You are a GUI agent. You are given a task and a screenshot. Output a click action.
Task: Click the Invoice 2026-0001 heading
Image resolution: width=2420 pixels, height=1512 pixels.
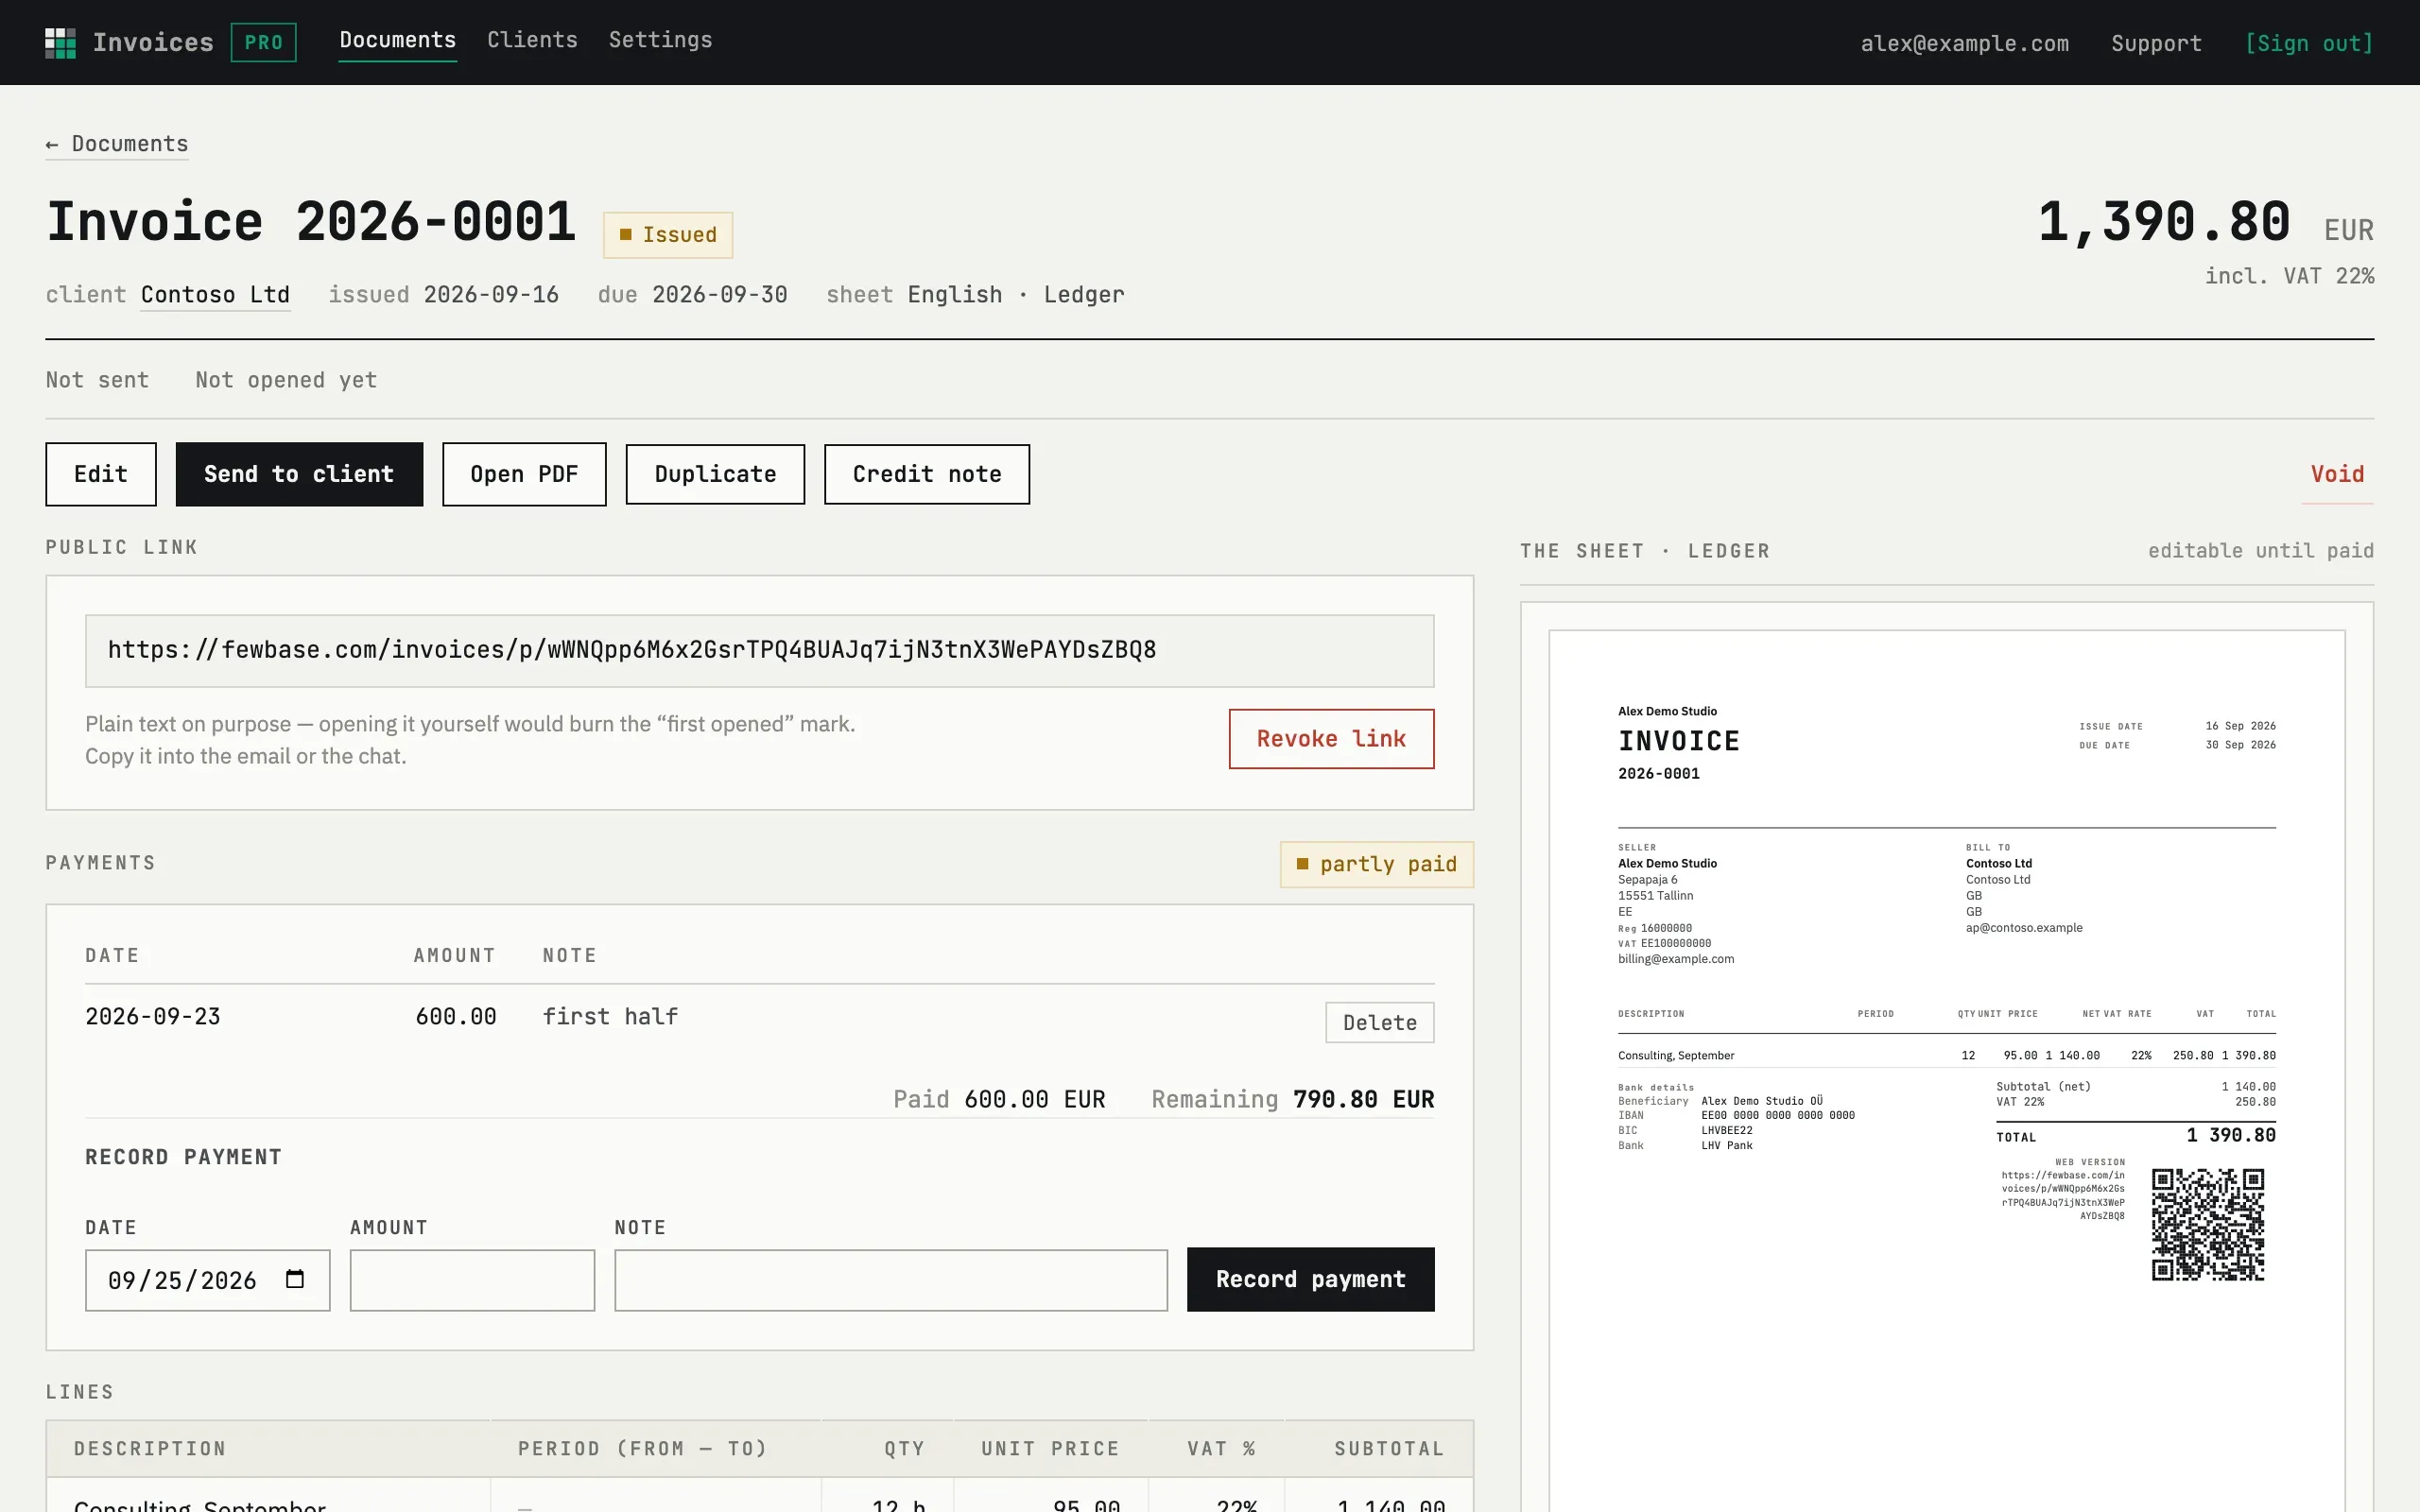pyautogui.click(x=311, y=222)
